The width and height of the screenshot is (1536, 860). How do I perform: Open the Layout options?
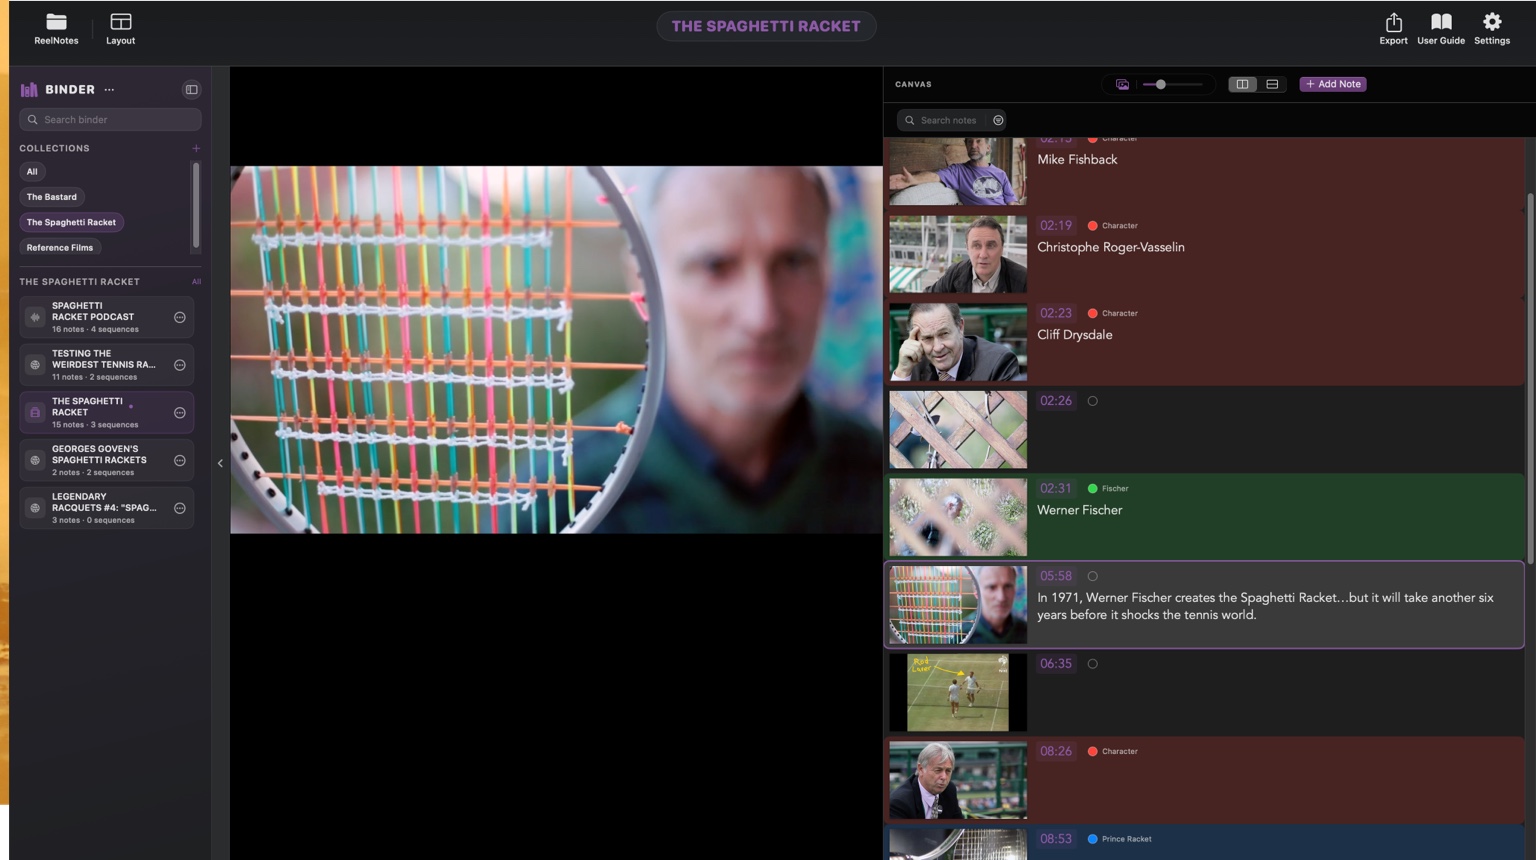pos(121,29)
